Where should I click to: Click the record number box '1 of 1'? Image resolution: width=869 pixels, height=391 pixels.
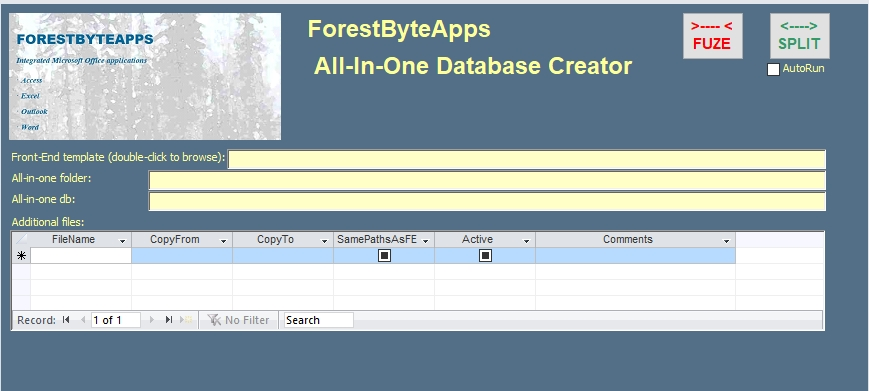(116, 320)
